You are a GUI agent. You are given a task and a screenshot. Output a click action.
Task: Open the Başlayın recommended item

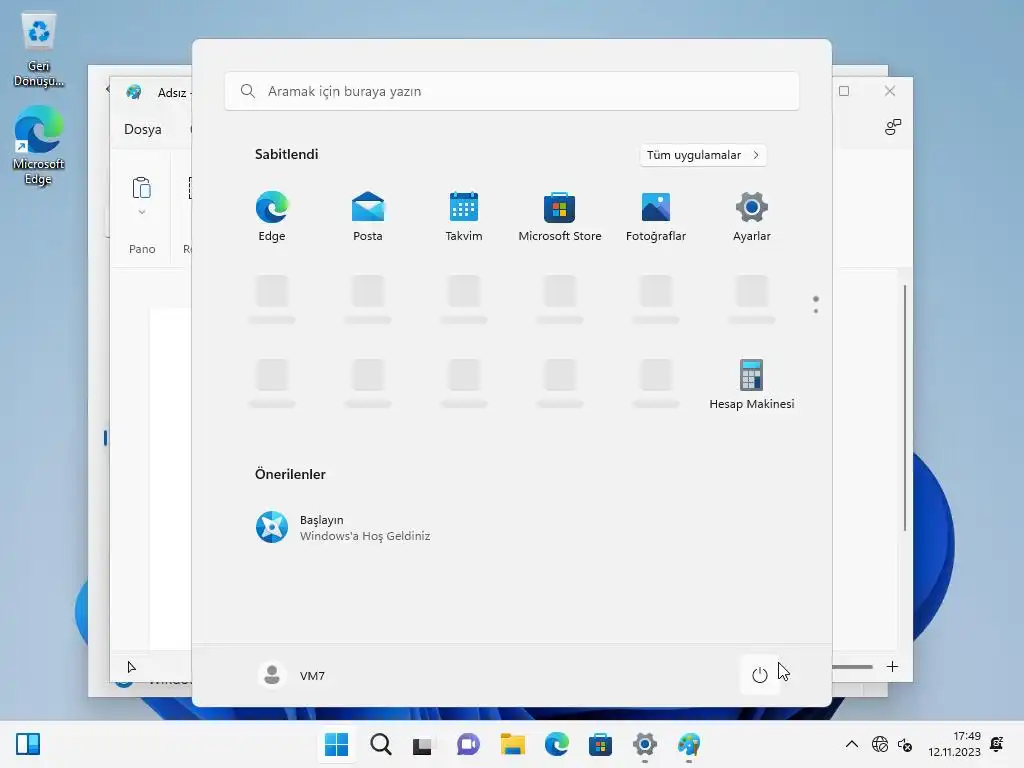(344, 527)
